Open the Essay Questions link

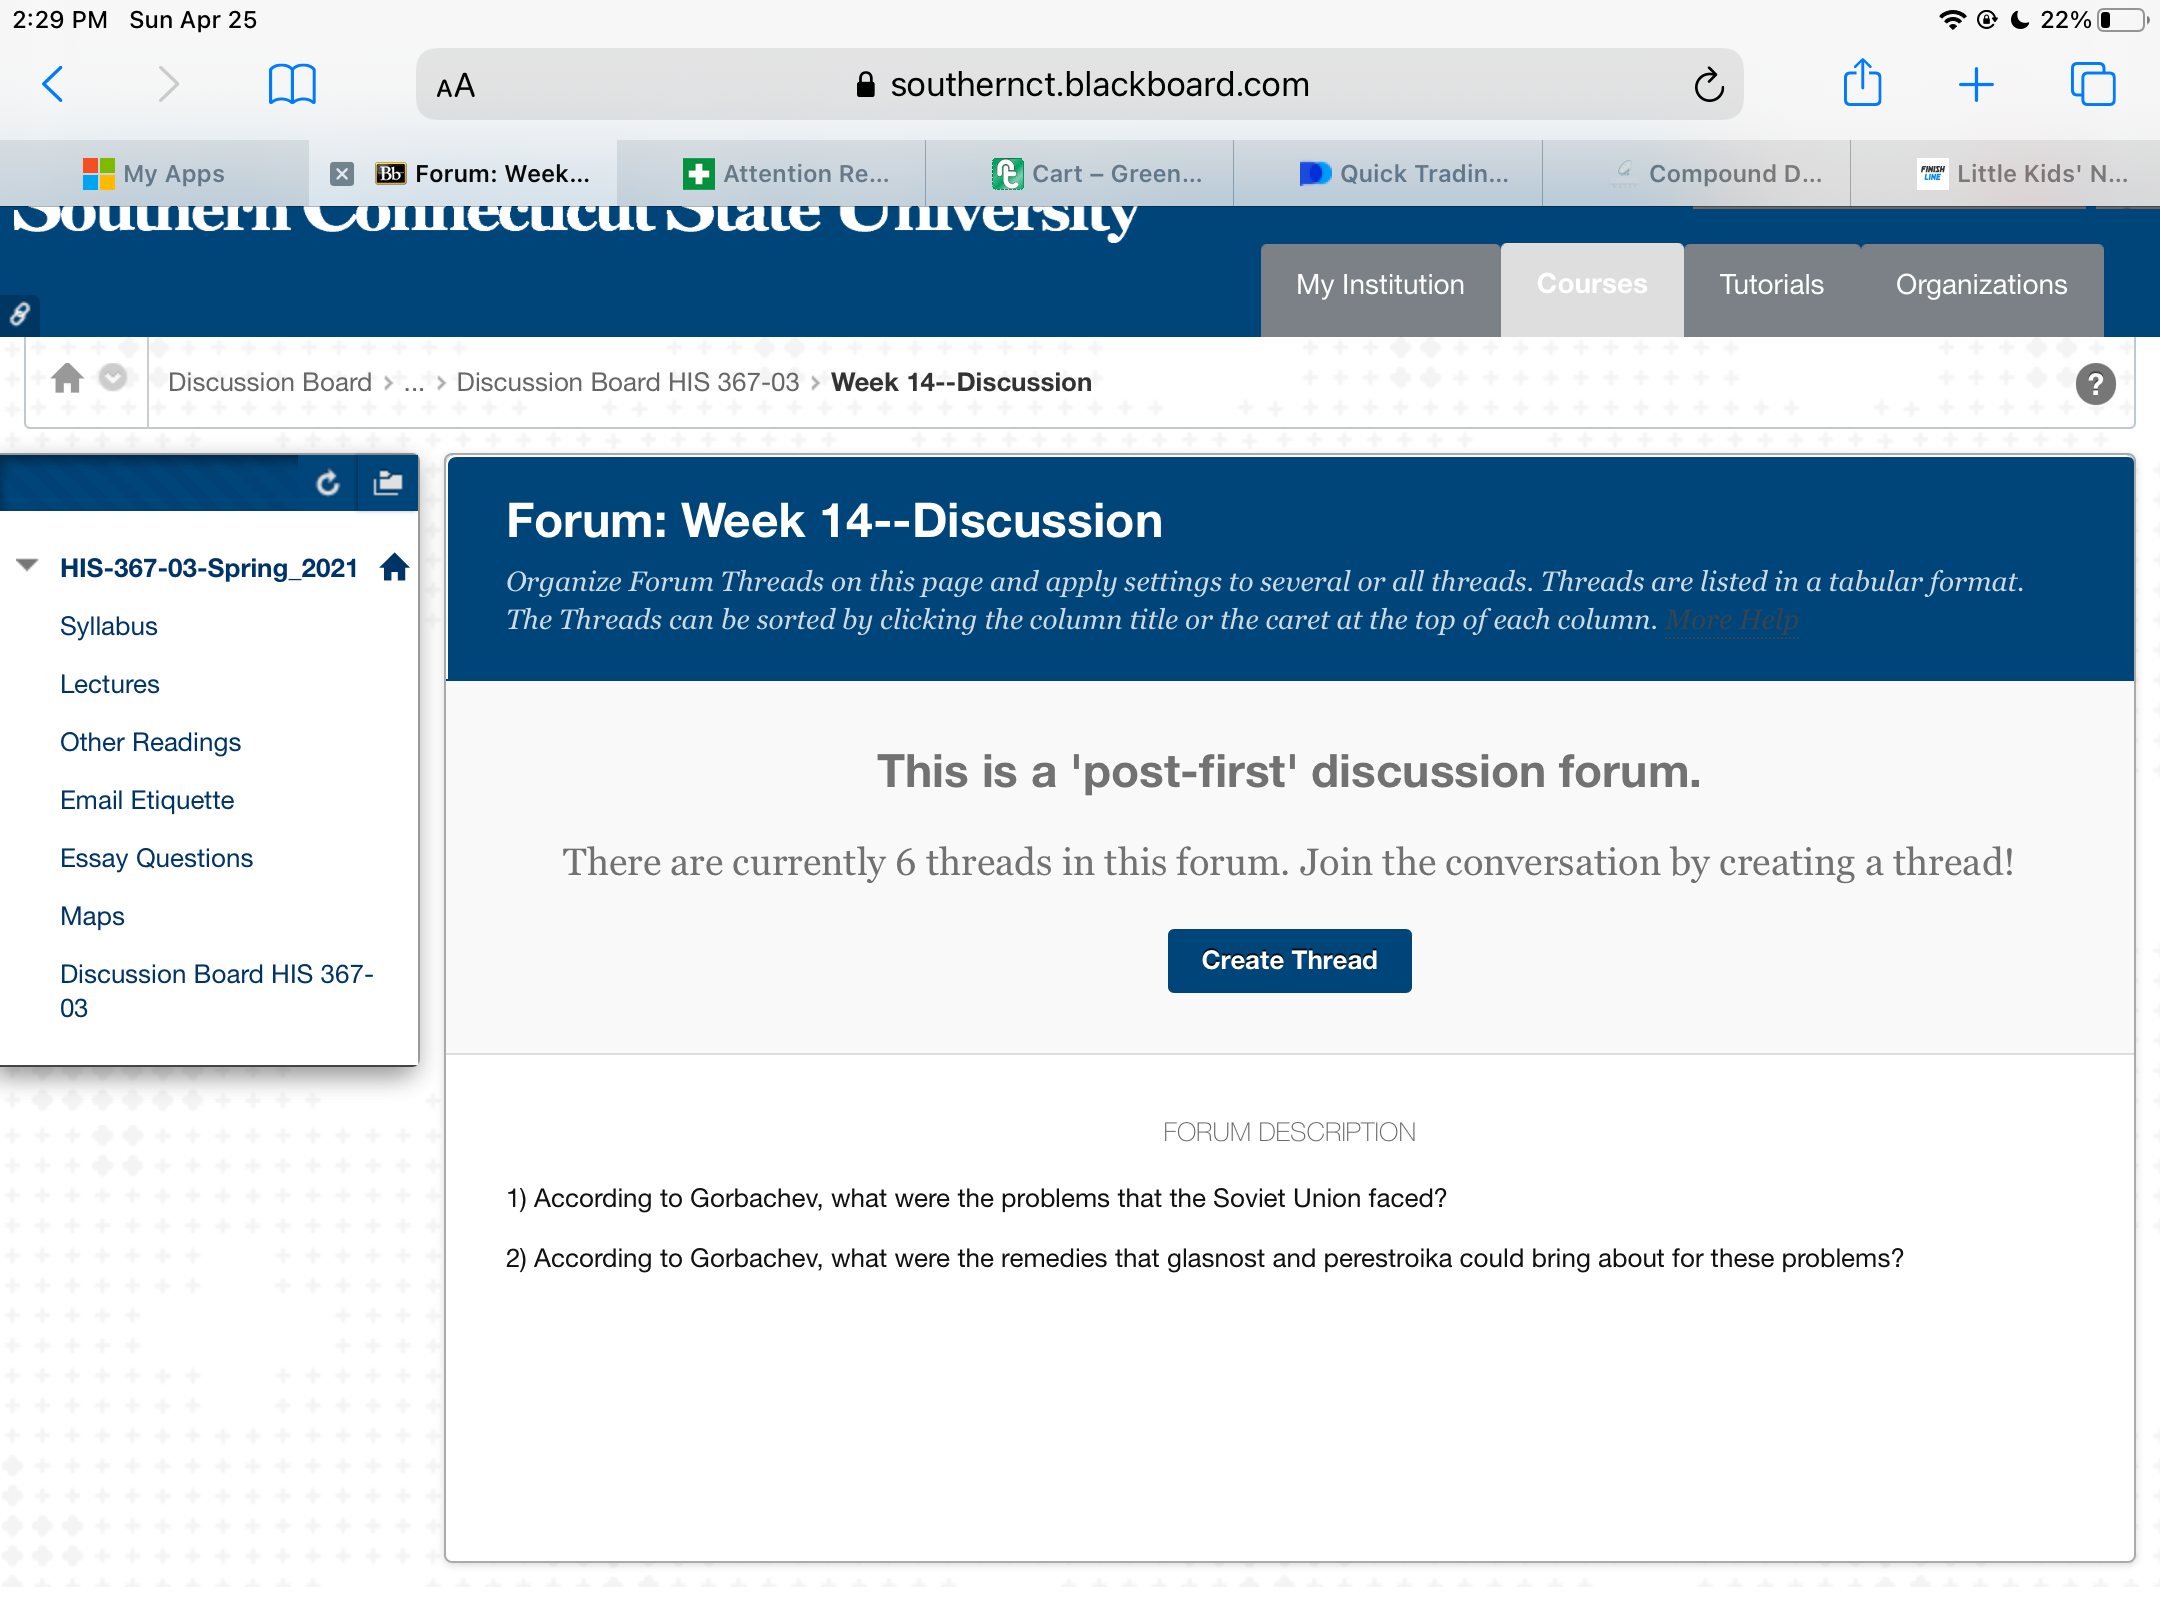click(x=156, y=858)
